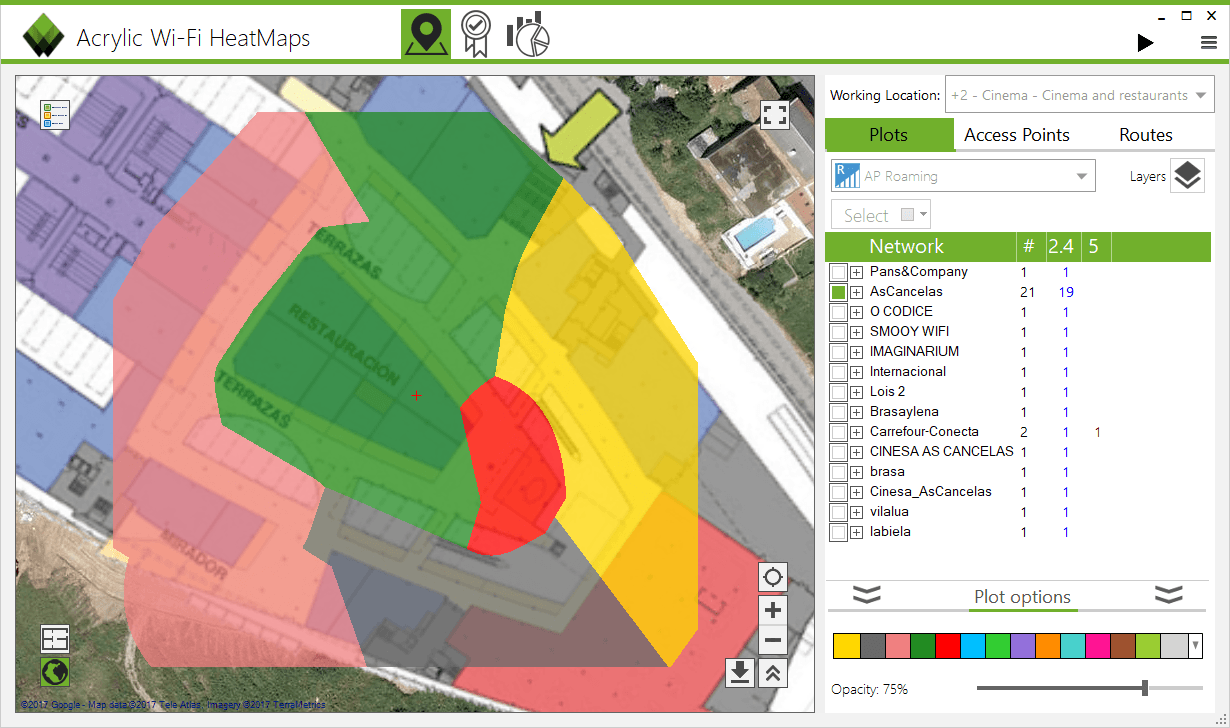Click the AsCancelas 2.4 count 19
The width and height of the screenshot is (1230, 728).
(1066, 292)
